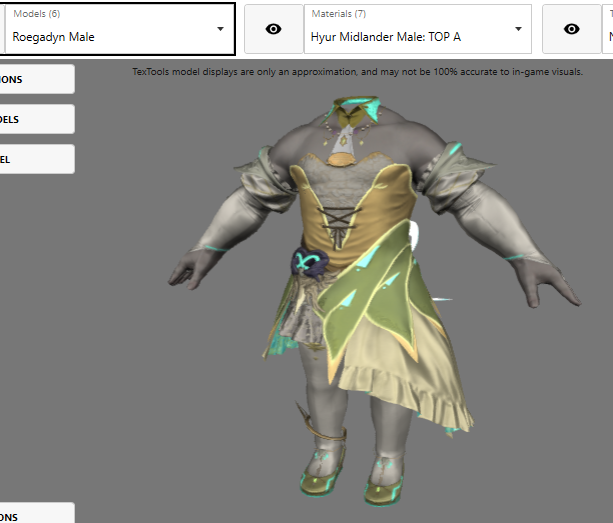Click the top sidebar button ending in 'ONS'
The height and width of the screenshot is (523, 613).
(x=37, y=79)
